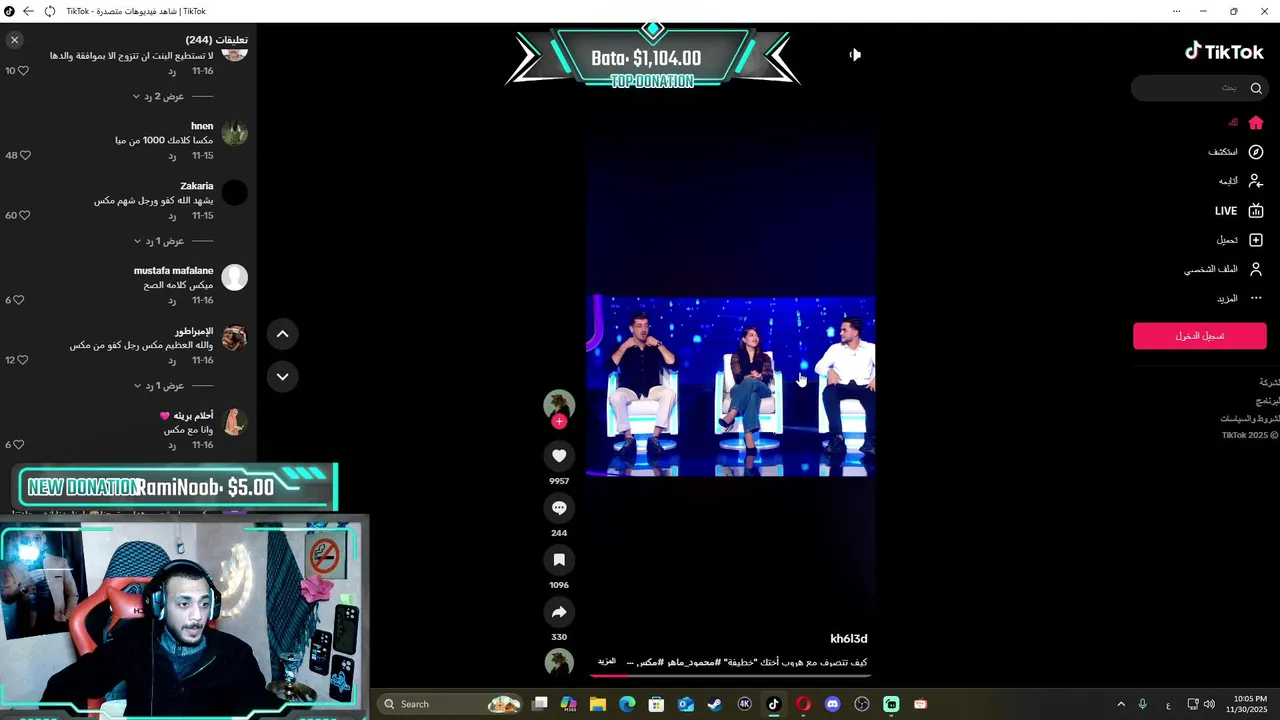Bookmark the video
This screenshot has width=1280, height=720.
(559, 560)
